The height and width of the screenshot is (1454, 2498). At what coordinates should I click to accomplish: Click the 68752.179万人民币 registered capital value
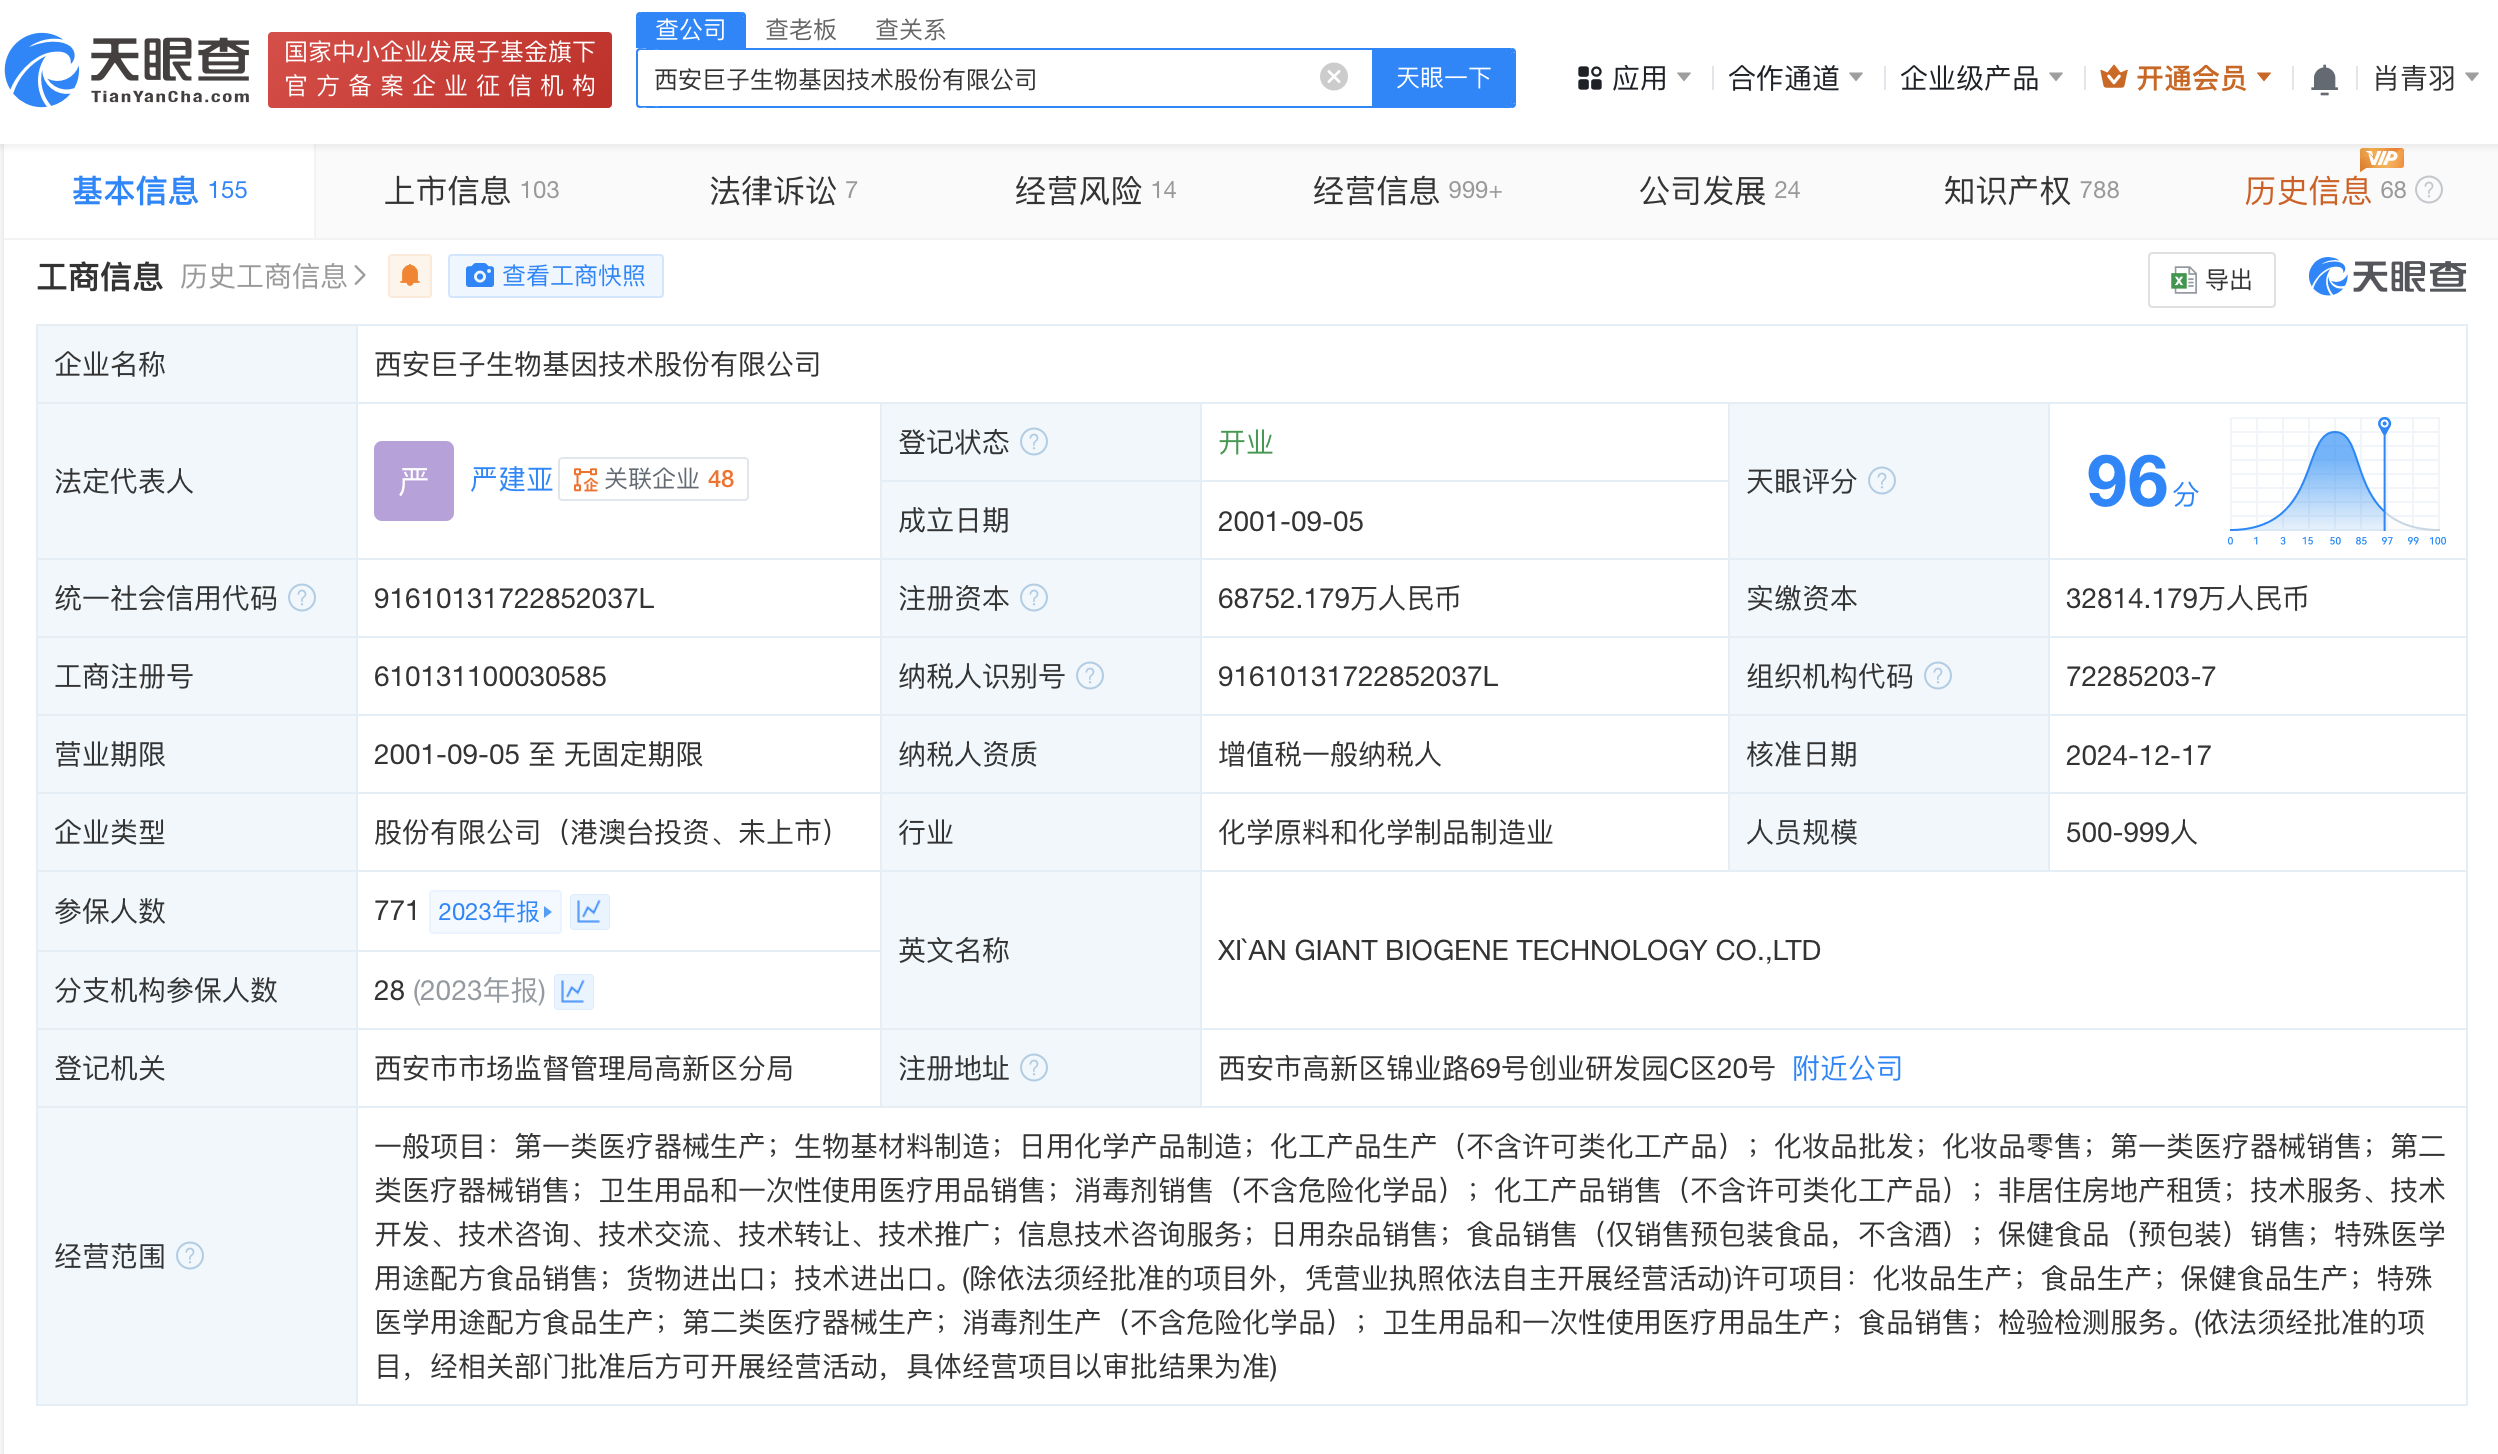1339,598
